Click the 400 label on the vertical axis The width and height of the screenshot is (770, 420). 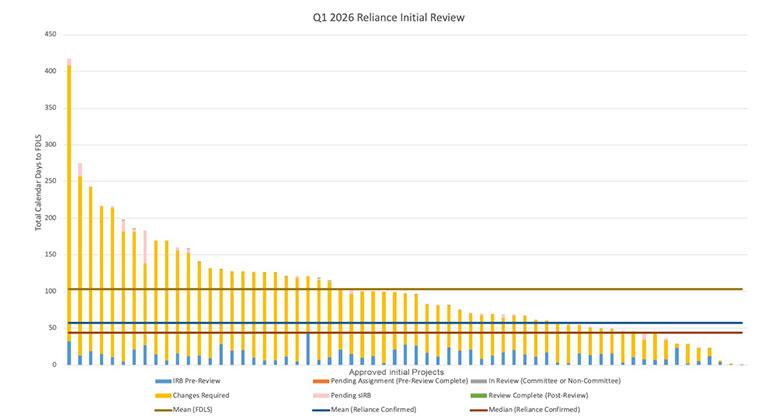coord(49,71)
